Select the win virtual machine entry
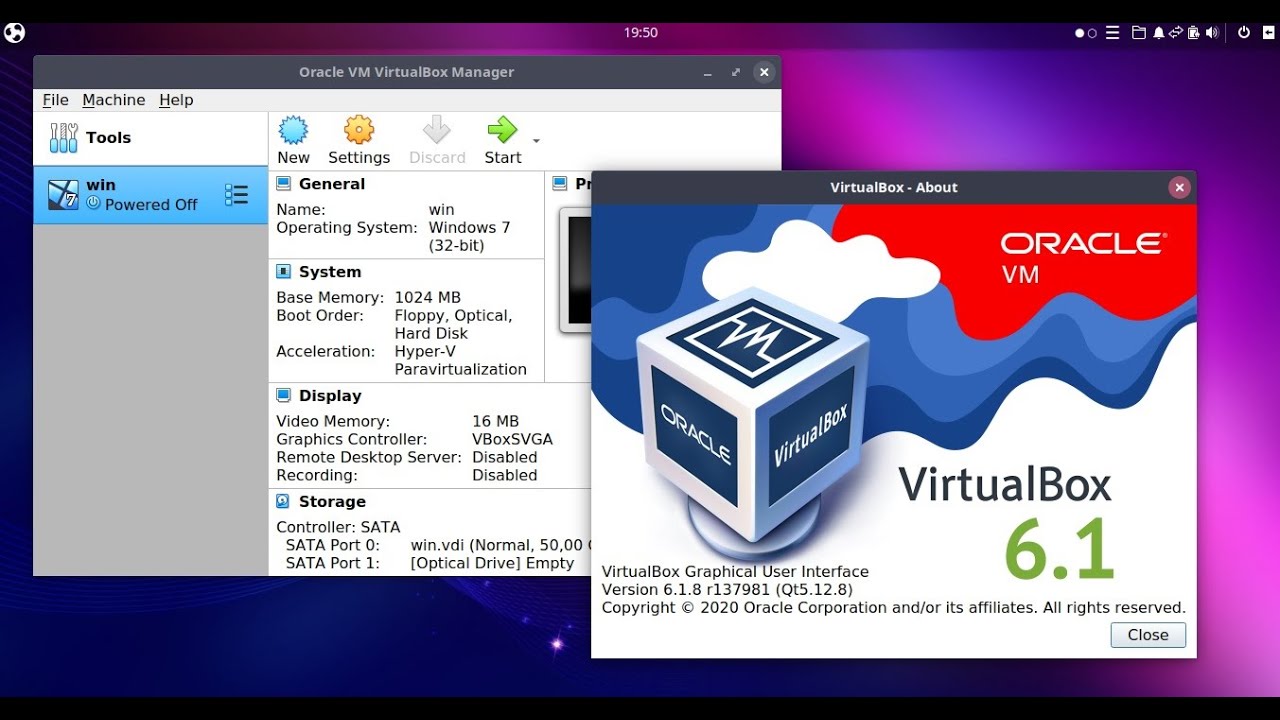This screenshot has height=720, width=1280. 150,195
